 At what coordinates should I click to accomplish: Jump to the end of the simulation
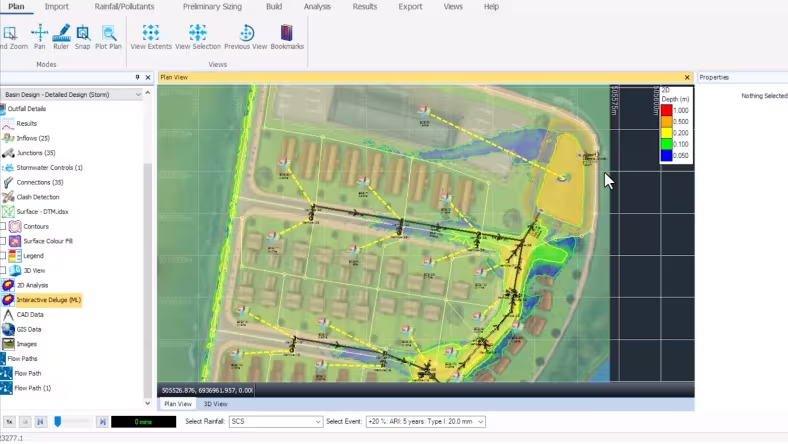click(x=102, y=422)
